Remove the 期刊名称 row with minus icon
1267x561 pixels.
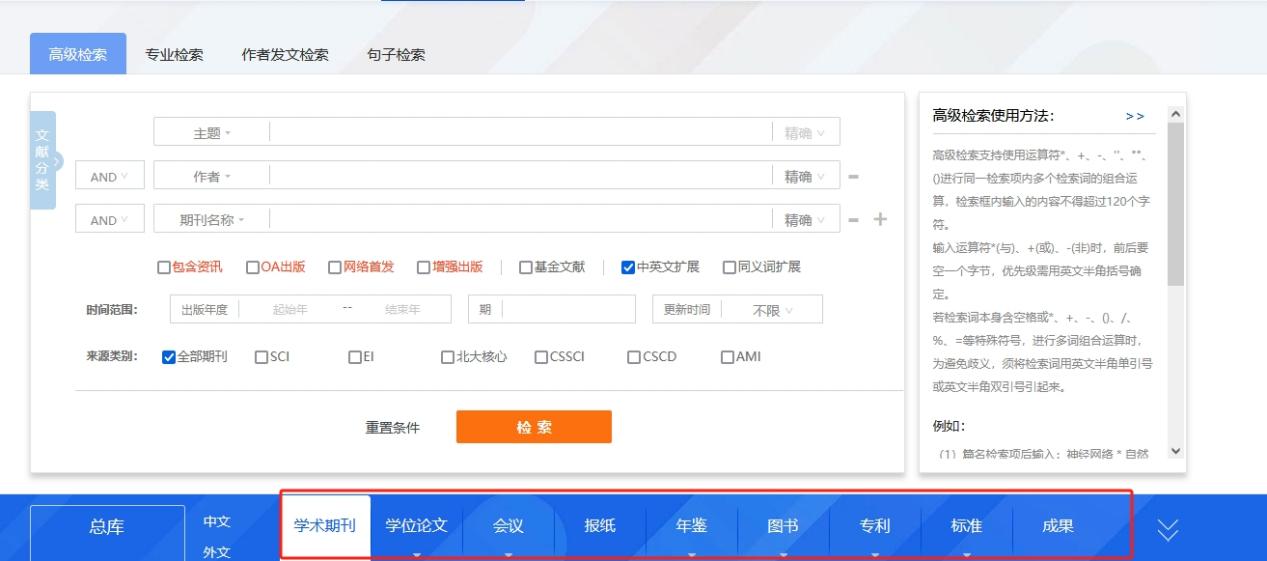[x=854, y=220]
